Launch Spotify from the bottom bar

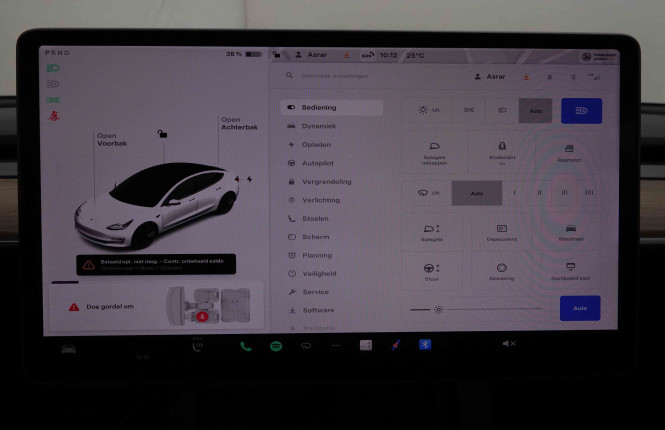point(276,346)
